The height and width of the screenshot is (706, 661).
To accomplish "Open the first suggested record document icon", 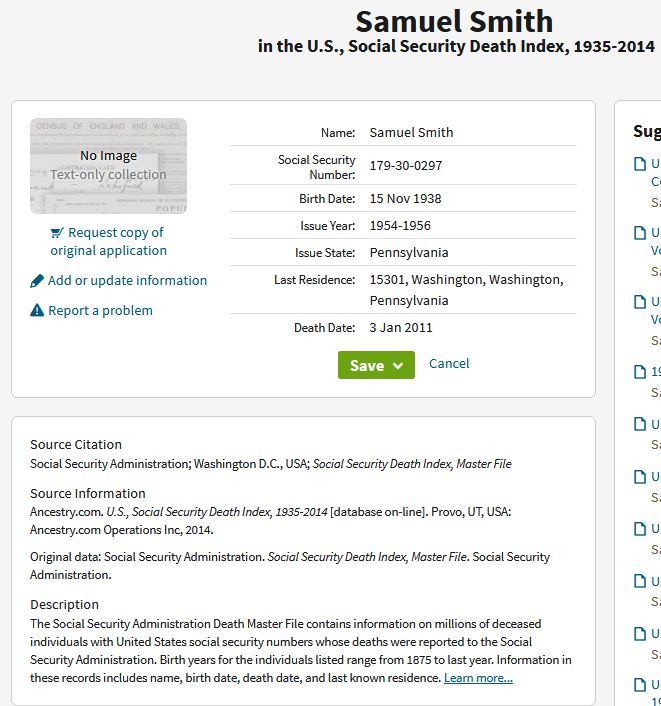I will [x=640, y=164].
